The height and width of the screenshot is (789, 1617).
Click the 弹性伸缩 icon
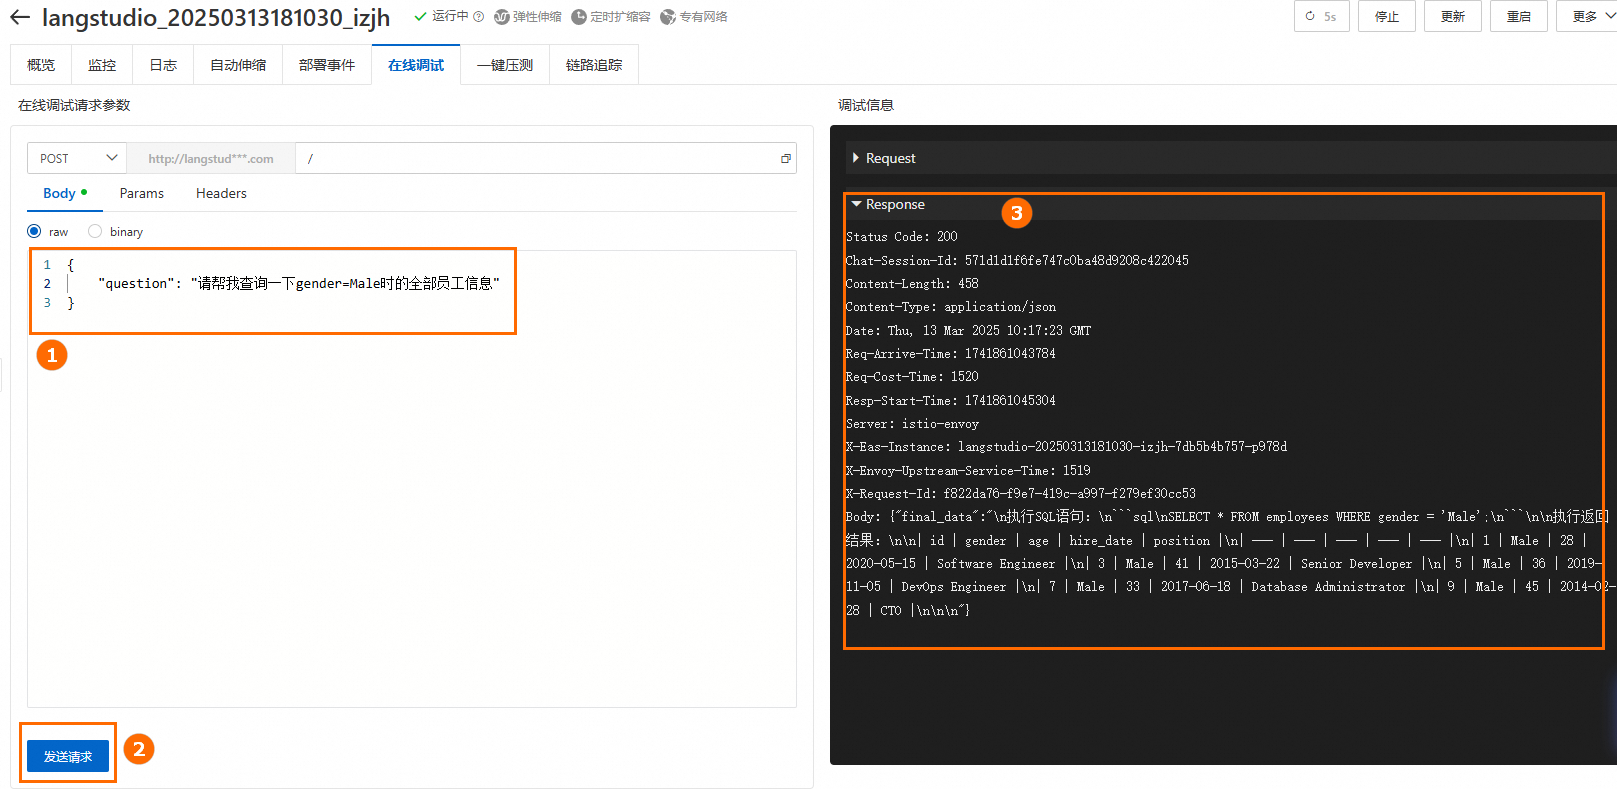pyautogui.click(x=502, y=17)
